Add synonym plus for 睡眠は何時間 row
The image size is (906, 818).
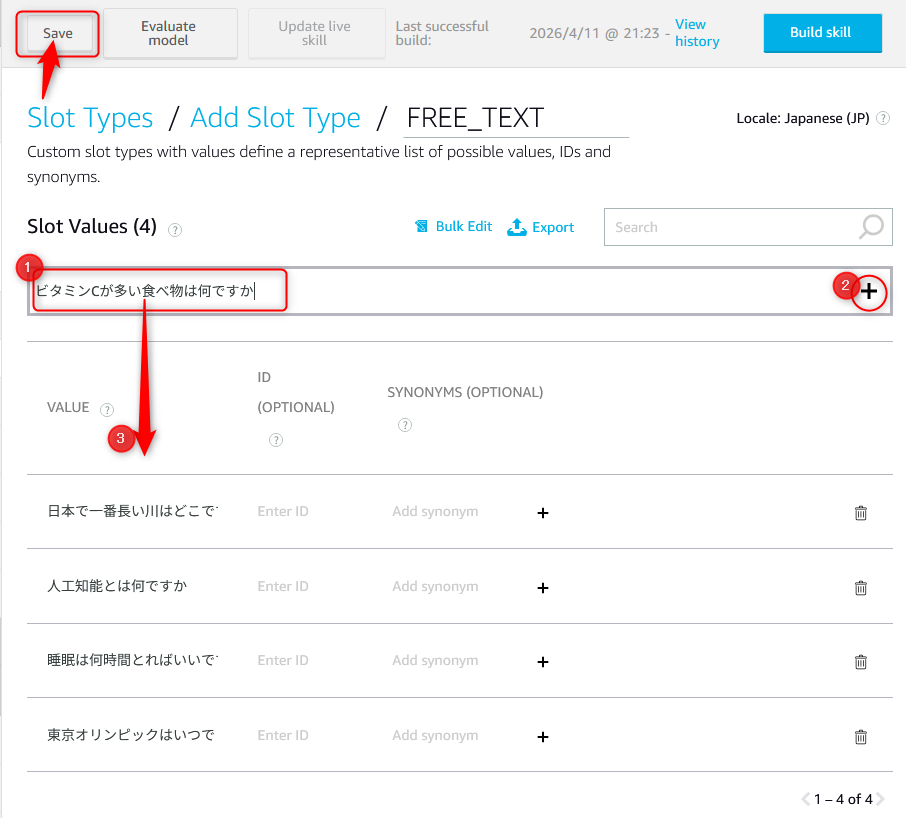click(x=543, y=661)
